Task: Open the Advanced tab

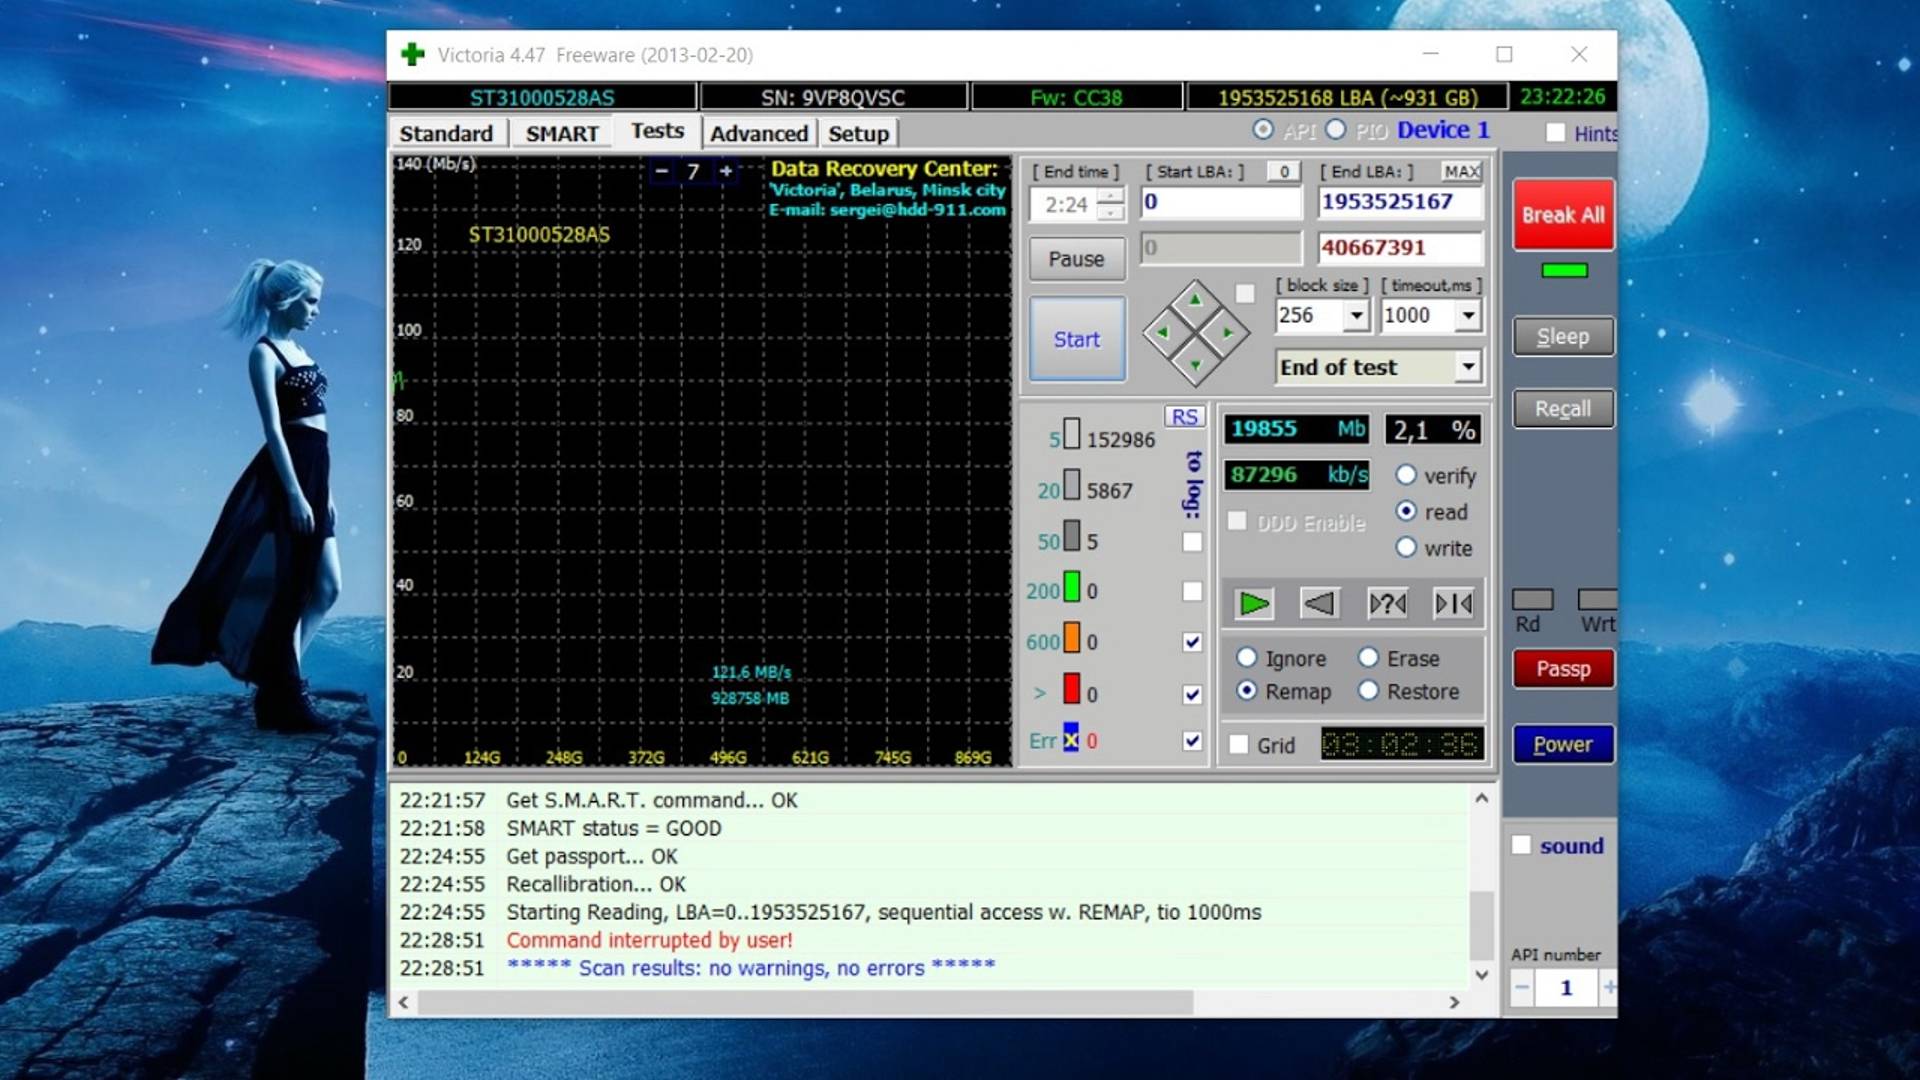Action: (x=758, y=133)
